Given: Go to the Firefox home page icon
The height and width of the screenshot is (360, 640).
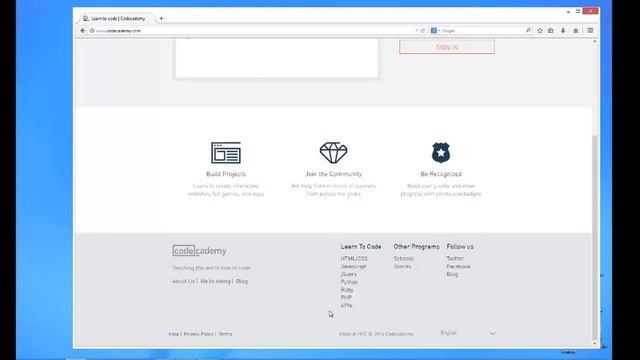Looking at the screenshot, I should 576,31.
